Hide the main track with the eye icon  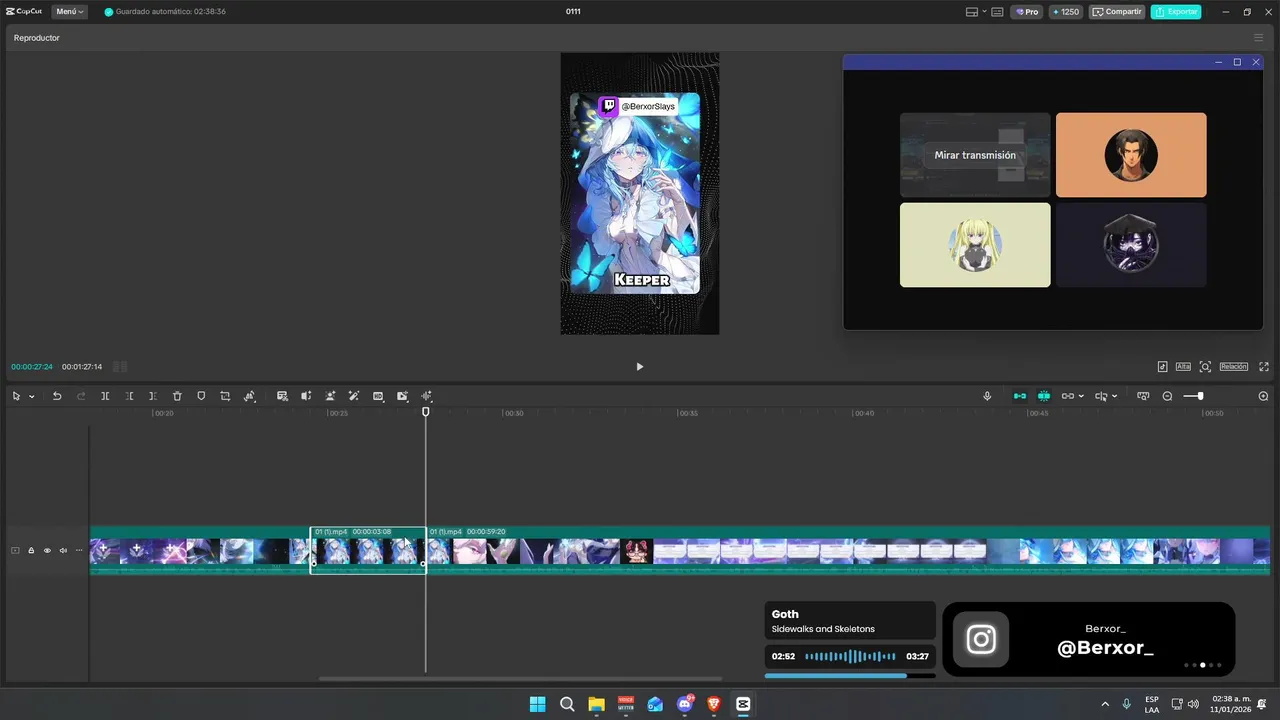(47, 550)
